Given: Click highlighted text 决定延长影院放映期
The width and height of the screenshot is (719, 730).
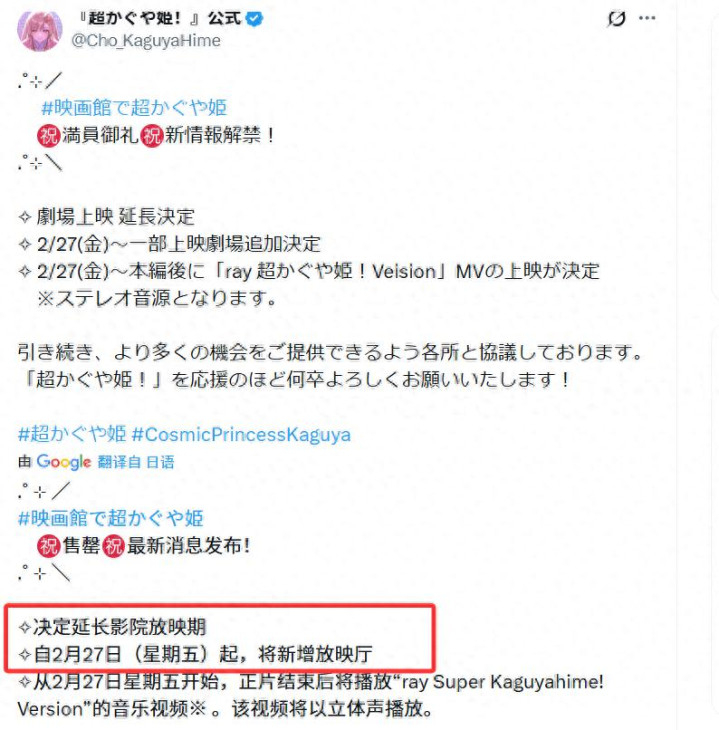Looking at the screenshot, I should (x=112, y=627).
